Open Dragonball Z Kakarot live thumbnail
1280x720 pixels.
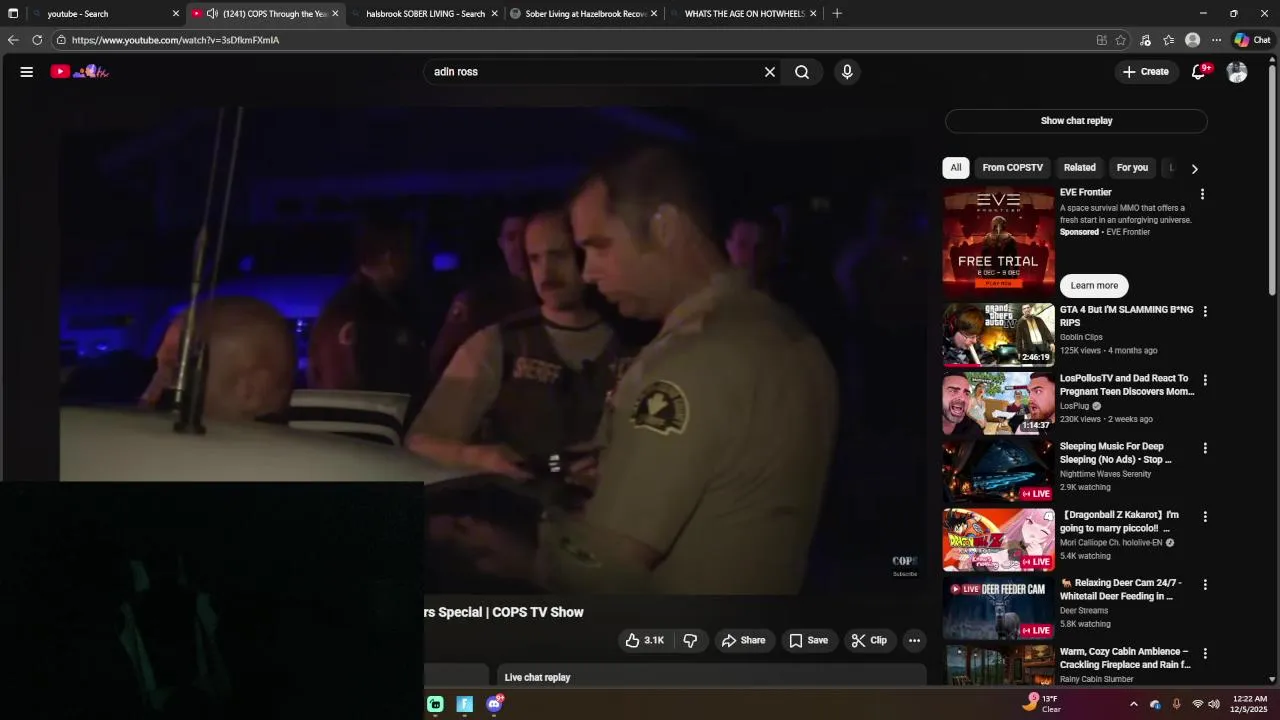(x=998, y=540)
